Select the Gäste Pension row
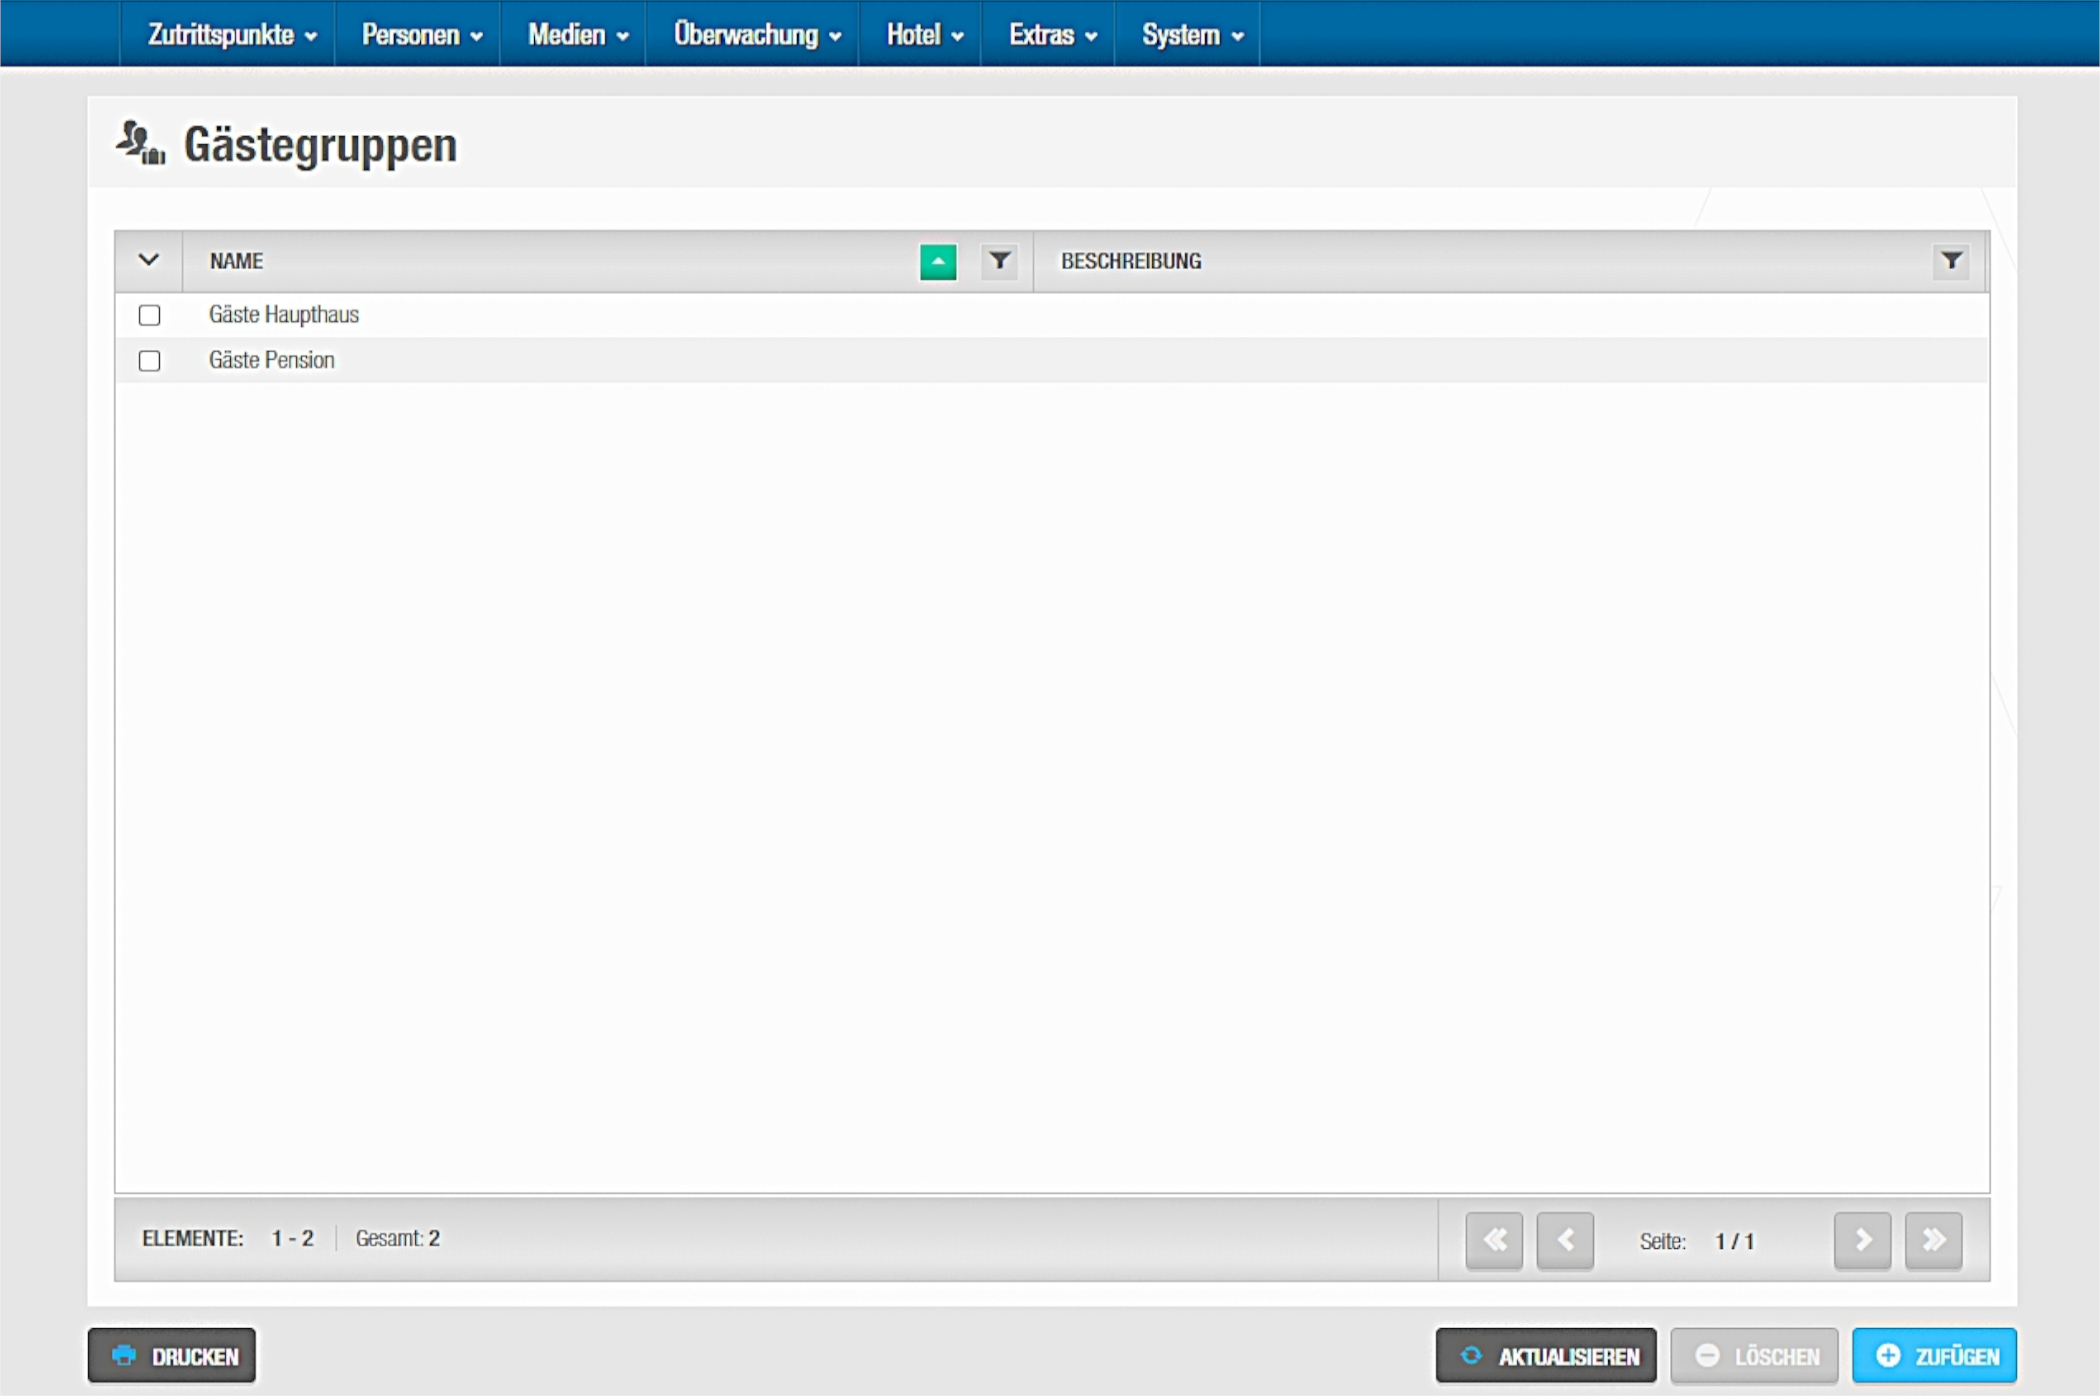This screenshot has width=2100, height=1400. tap(272, 361)
